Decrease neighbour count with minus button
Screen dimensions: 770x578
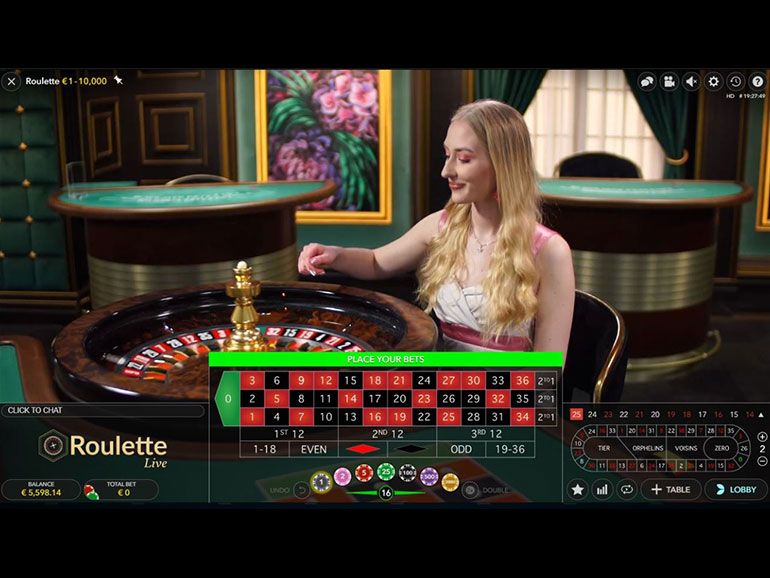(762, 461)
